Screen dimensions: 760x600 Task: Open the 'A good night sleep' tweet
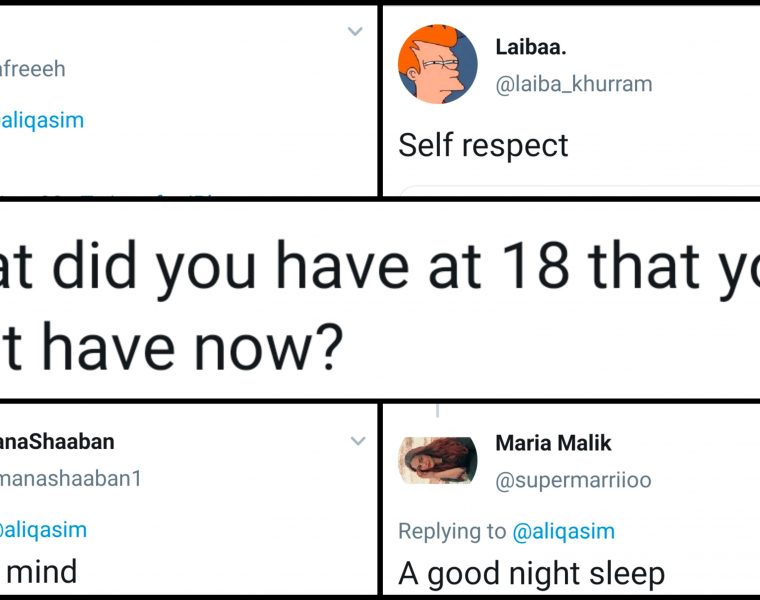click(x=531, y=573)
